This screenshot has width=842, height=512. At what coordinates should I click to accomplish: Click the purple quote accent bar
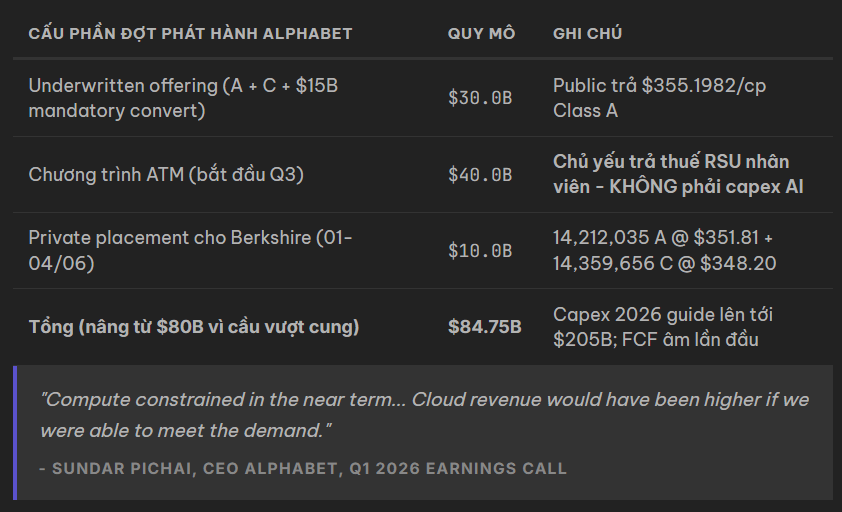pyautogui.click(x=15, y=433)
